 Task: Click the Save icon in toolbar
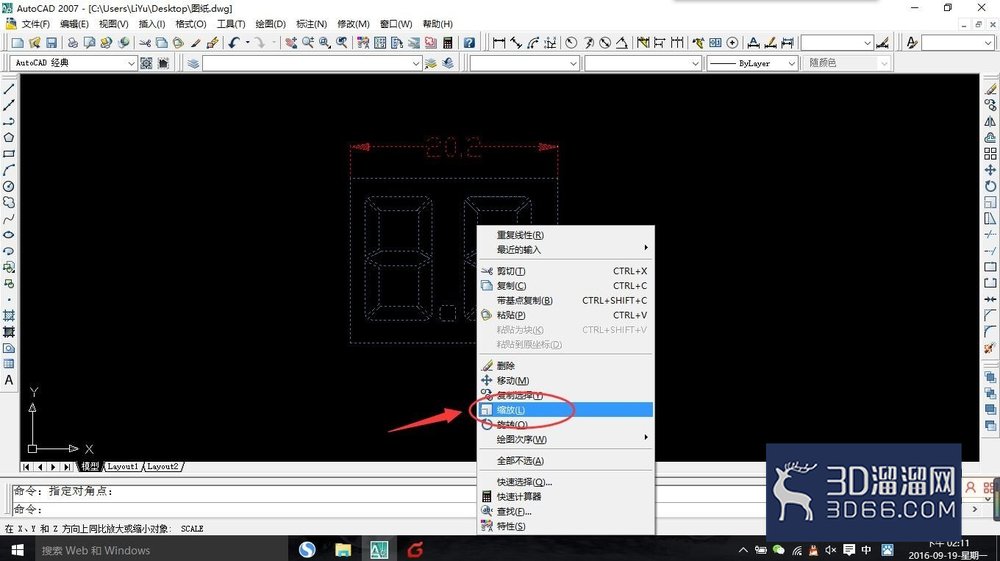click(x=52, y=43)
